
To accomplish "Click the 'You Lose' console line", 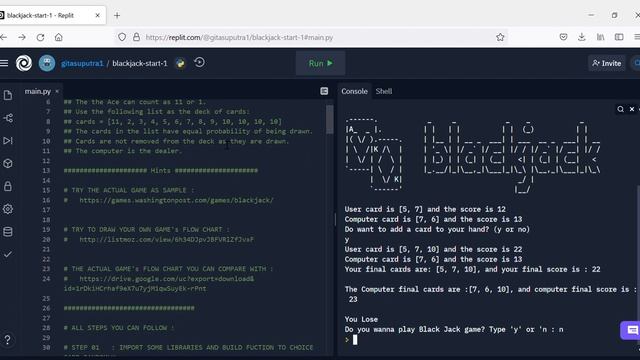I will 361,319.
